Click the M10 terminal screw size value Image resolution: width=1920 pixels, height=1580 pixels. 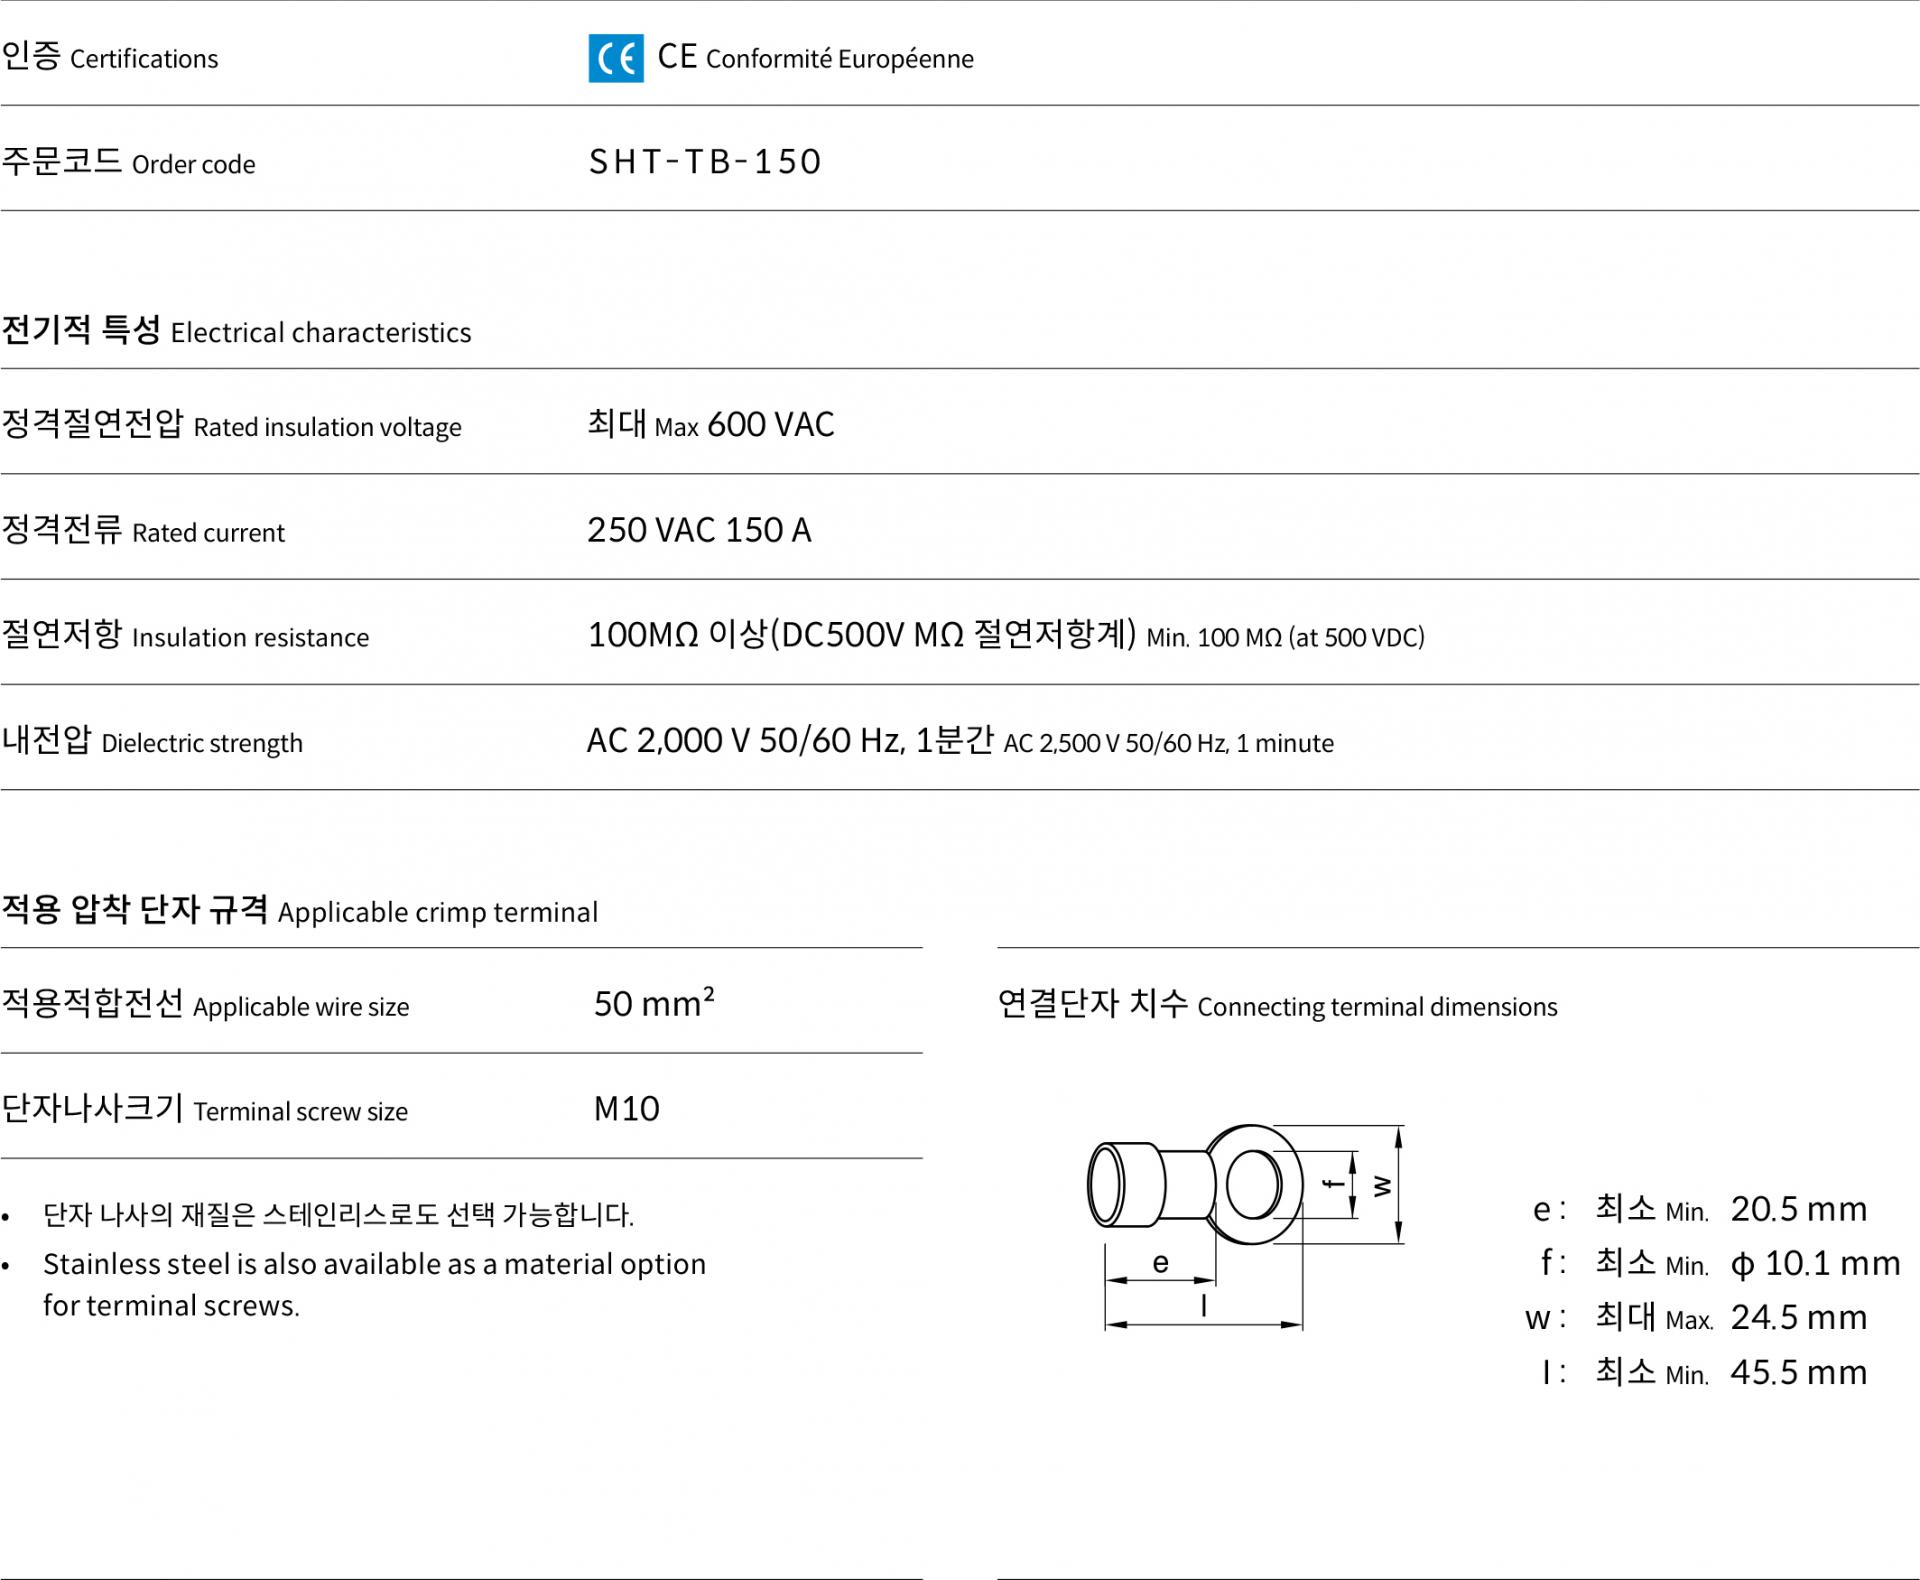[x=627, y=1109]
